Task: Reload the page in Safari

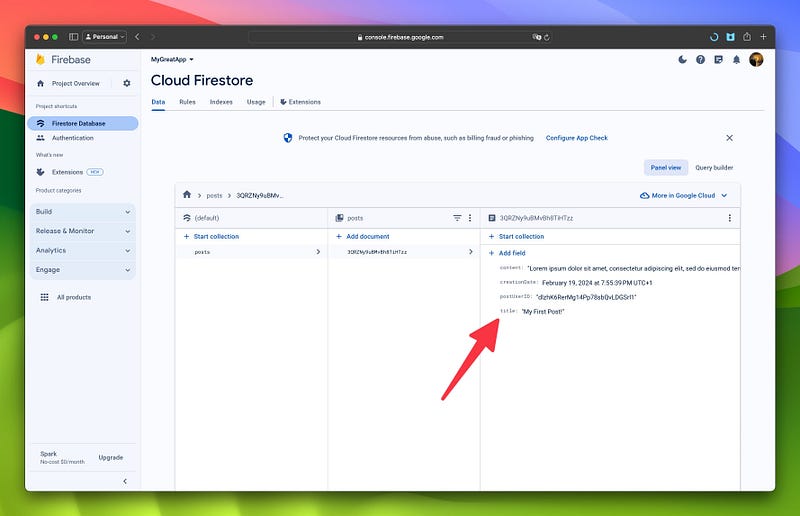Action: tap(547, 37)
